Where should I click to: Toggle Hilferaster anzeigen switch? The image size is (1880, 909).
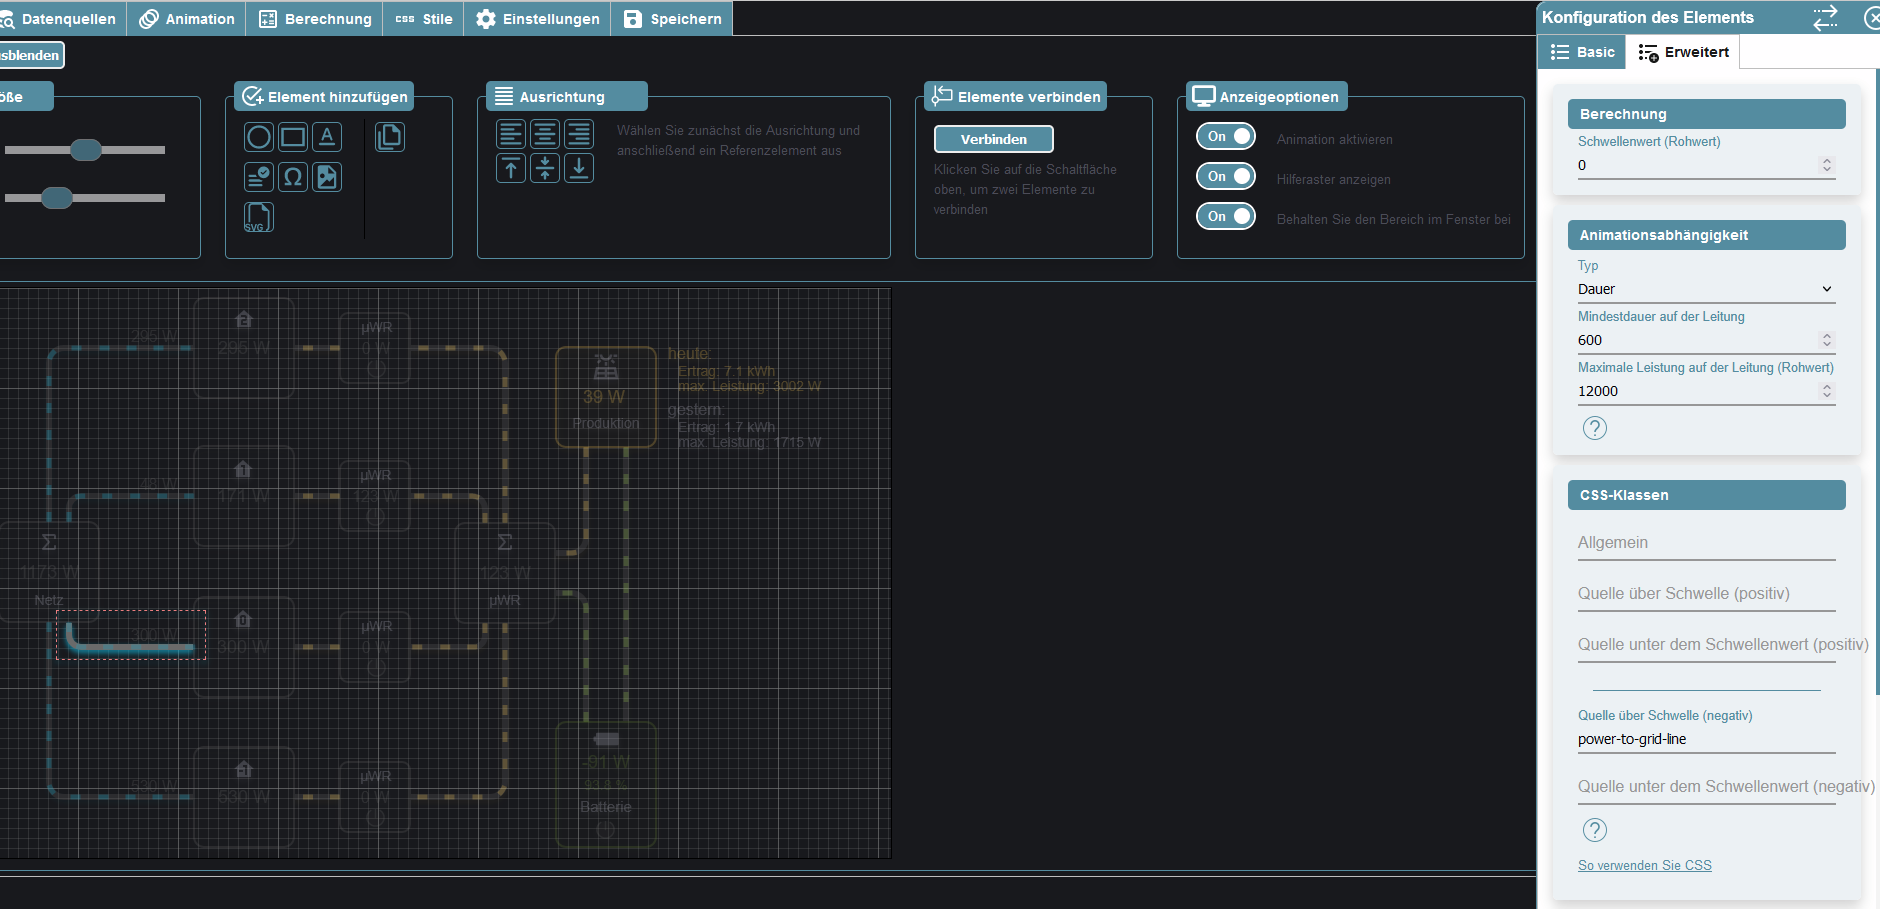tap(1226, 176)
